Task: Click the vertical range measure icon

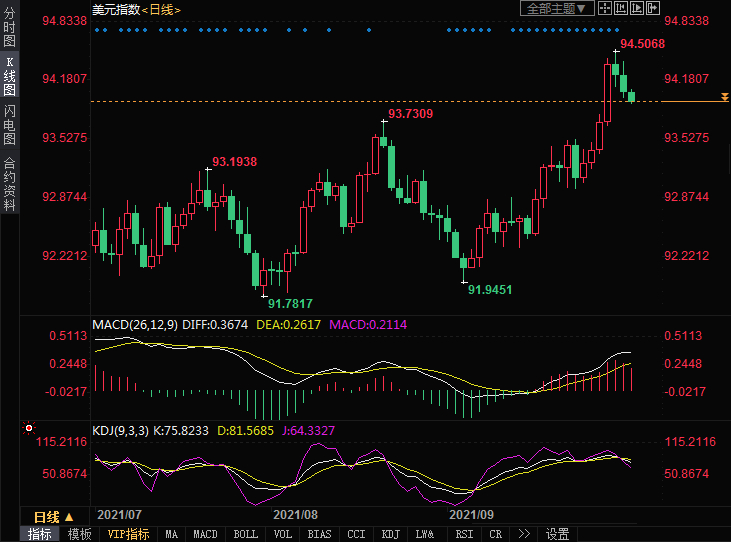Action: pos(622,8)
